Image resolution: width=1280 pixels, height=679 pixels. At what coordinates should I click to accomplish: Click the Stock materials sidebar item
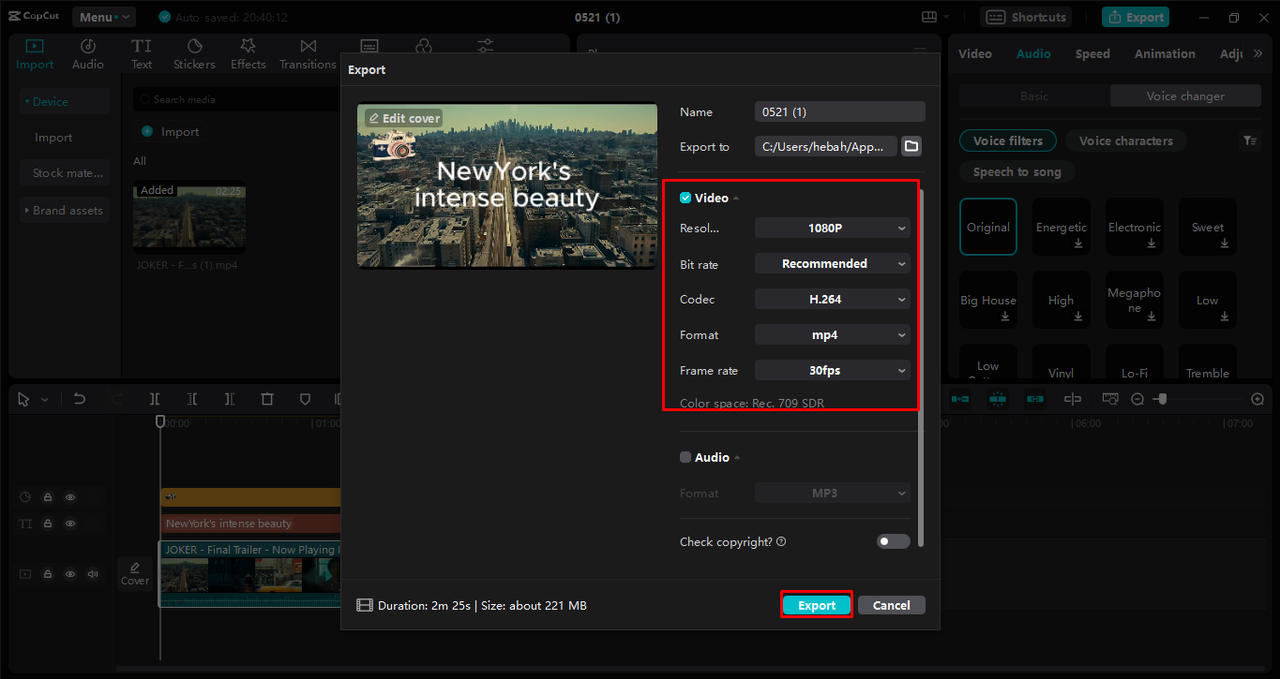tap(65, 173)
